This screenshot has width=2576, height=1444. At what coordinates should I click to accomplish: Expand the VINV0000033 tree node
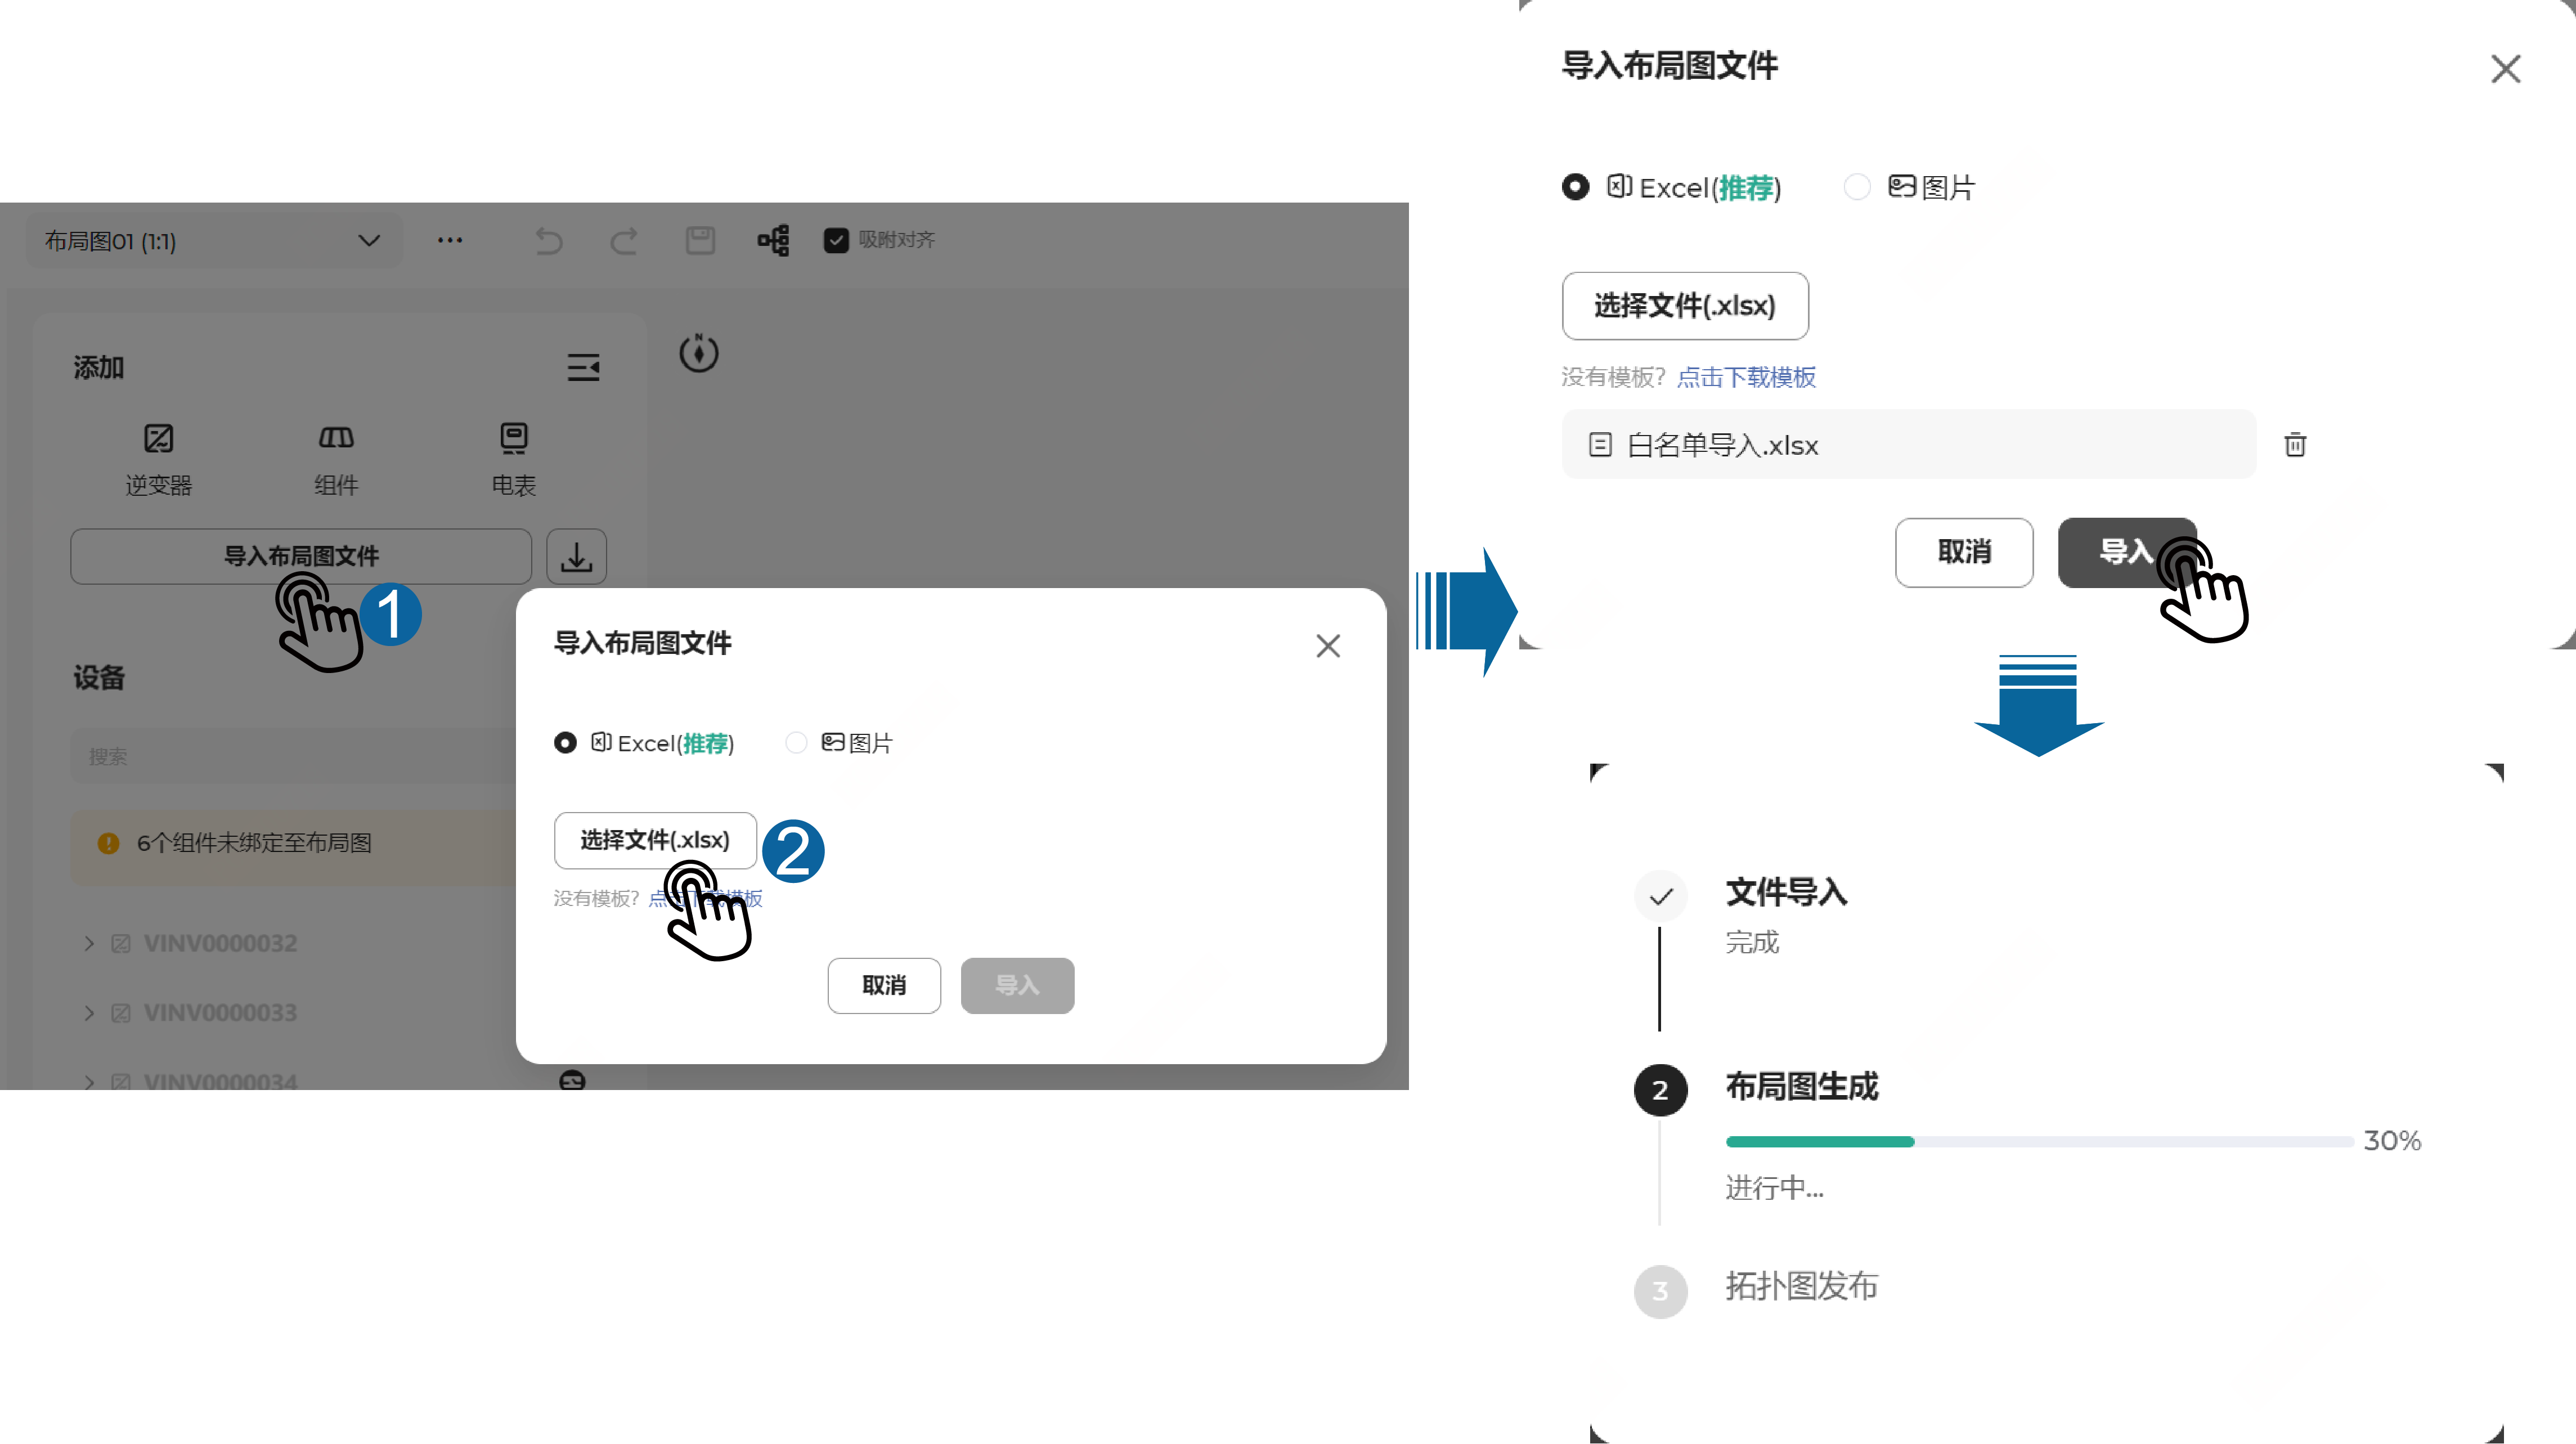pos(89,1012)
